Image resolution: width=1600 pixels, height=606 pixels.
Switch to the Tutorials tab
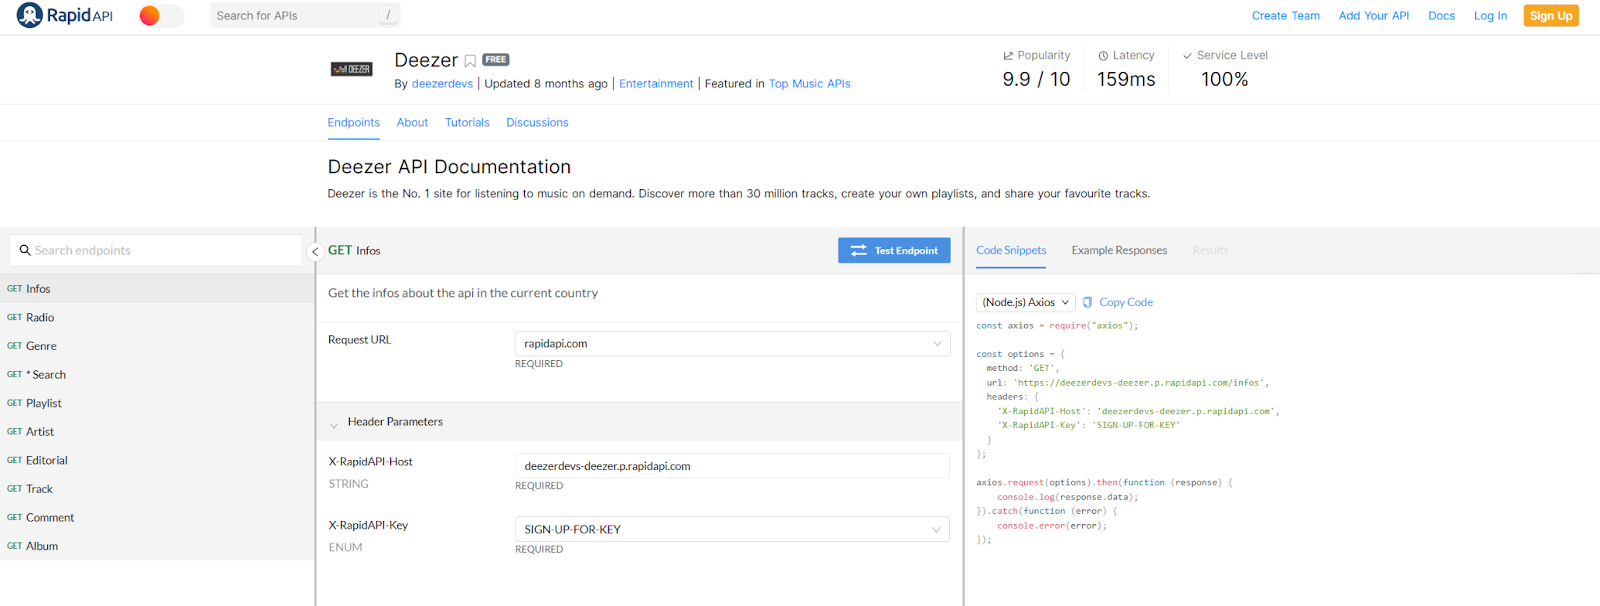coord(467,122)
